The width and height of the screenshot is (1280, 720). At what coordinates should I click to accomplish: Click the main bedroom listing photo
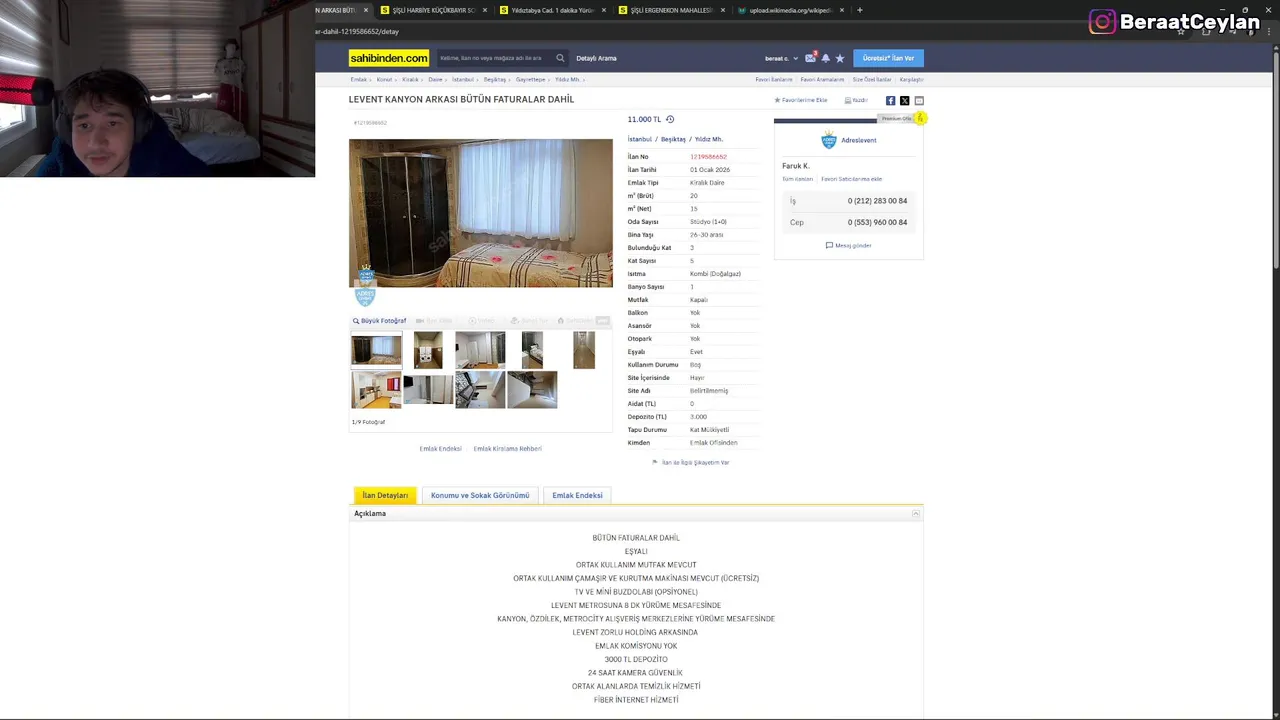480,213
